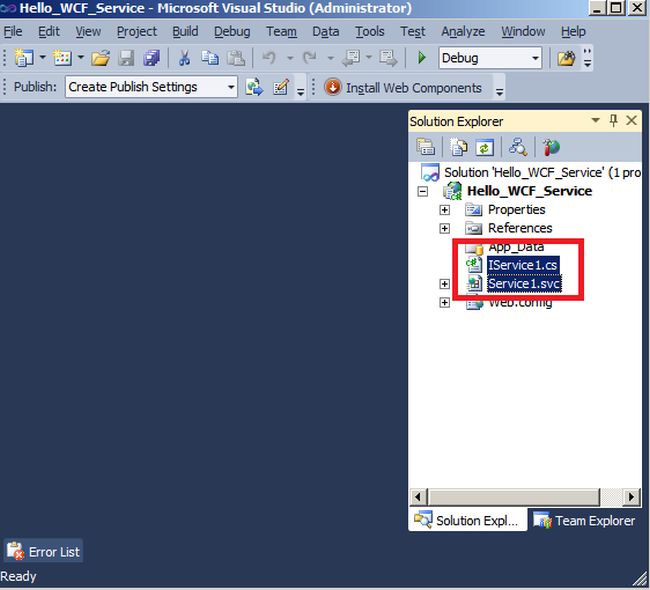Screen dimensions: 650x590
Task: Open the Help menu
Action: tap(573, 32)
